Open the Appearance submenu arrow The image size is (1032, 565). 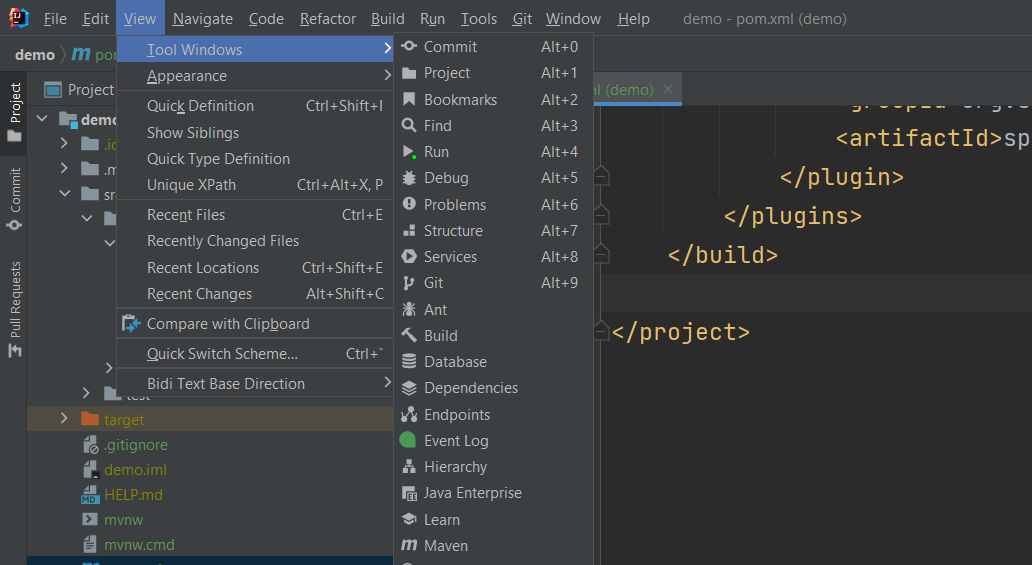[x=387, y=76]
